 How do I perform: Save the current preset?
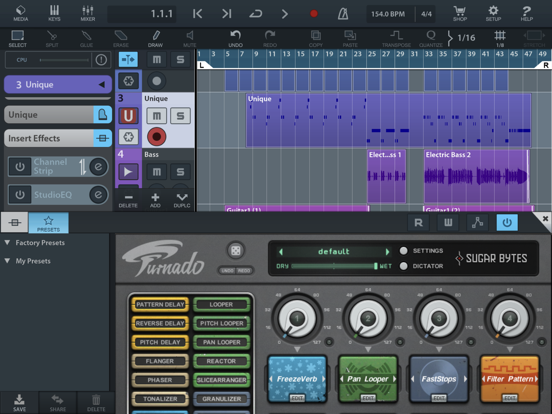(x=19, y=403)
